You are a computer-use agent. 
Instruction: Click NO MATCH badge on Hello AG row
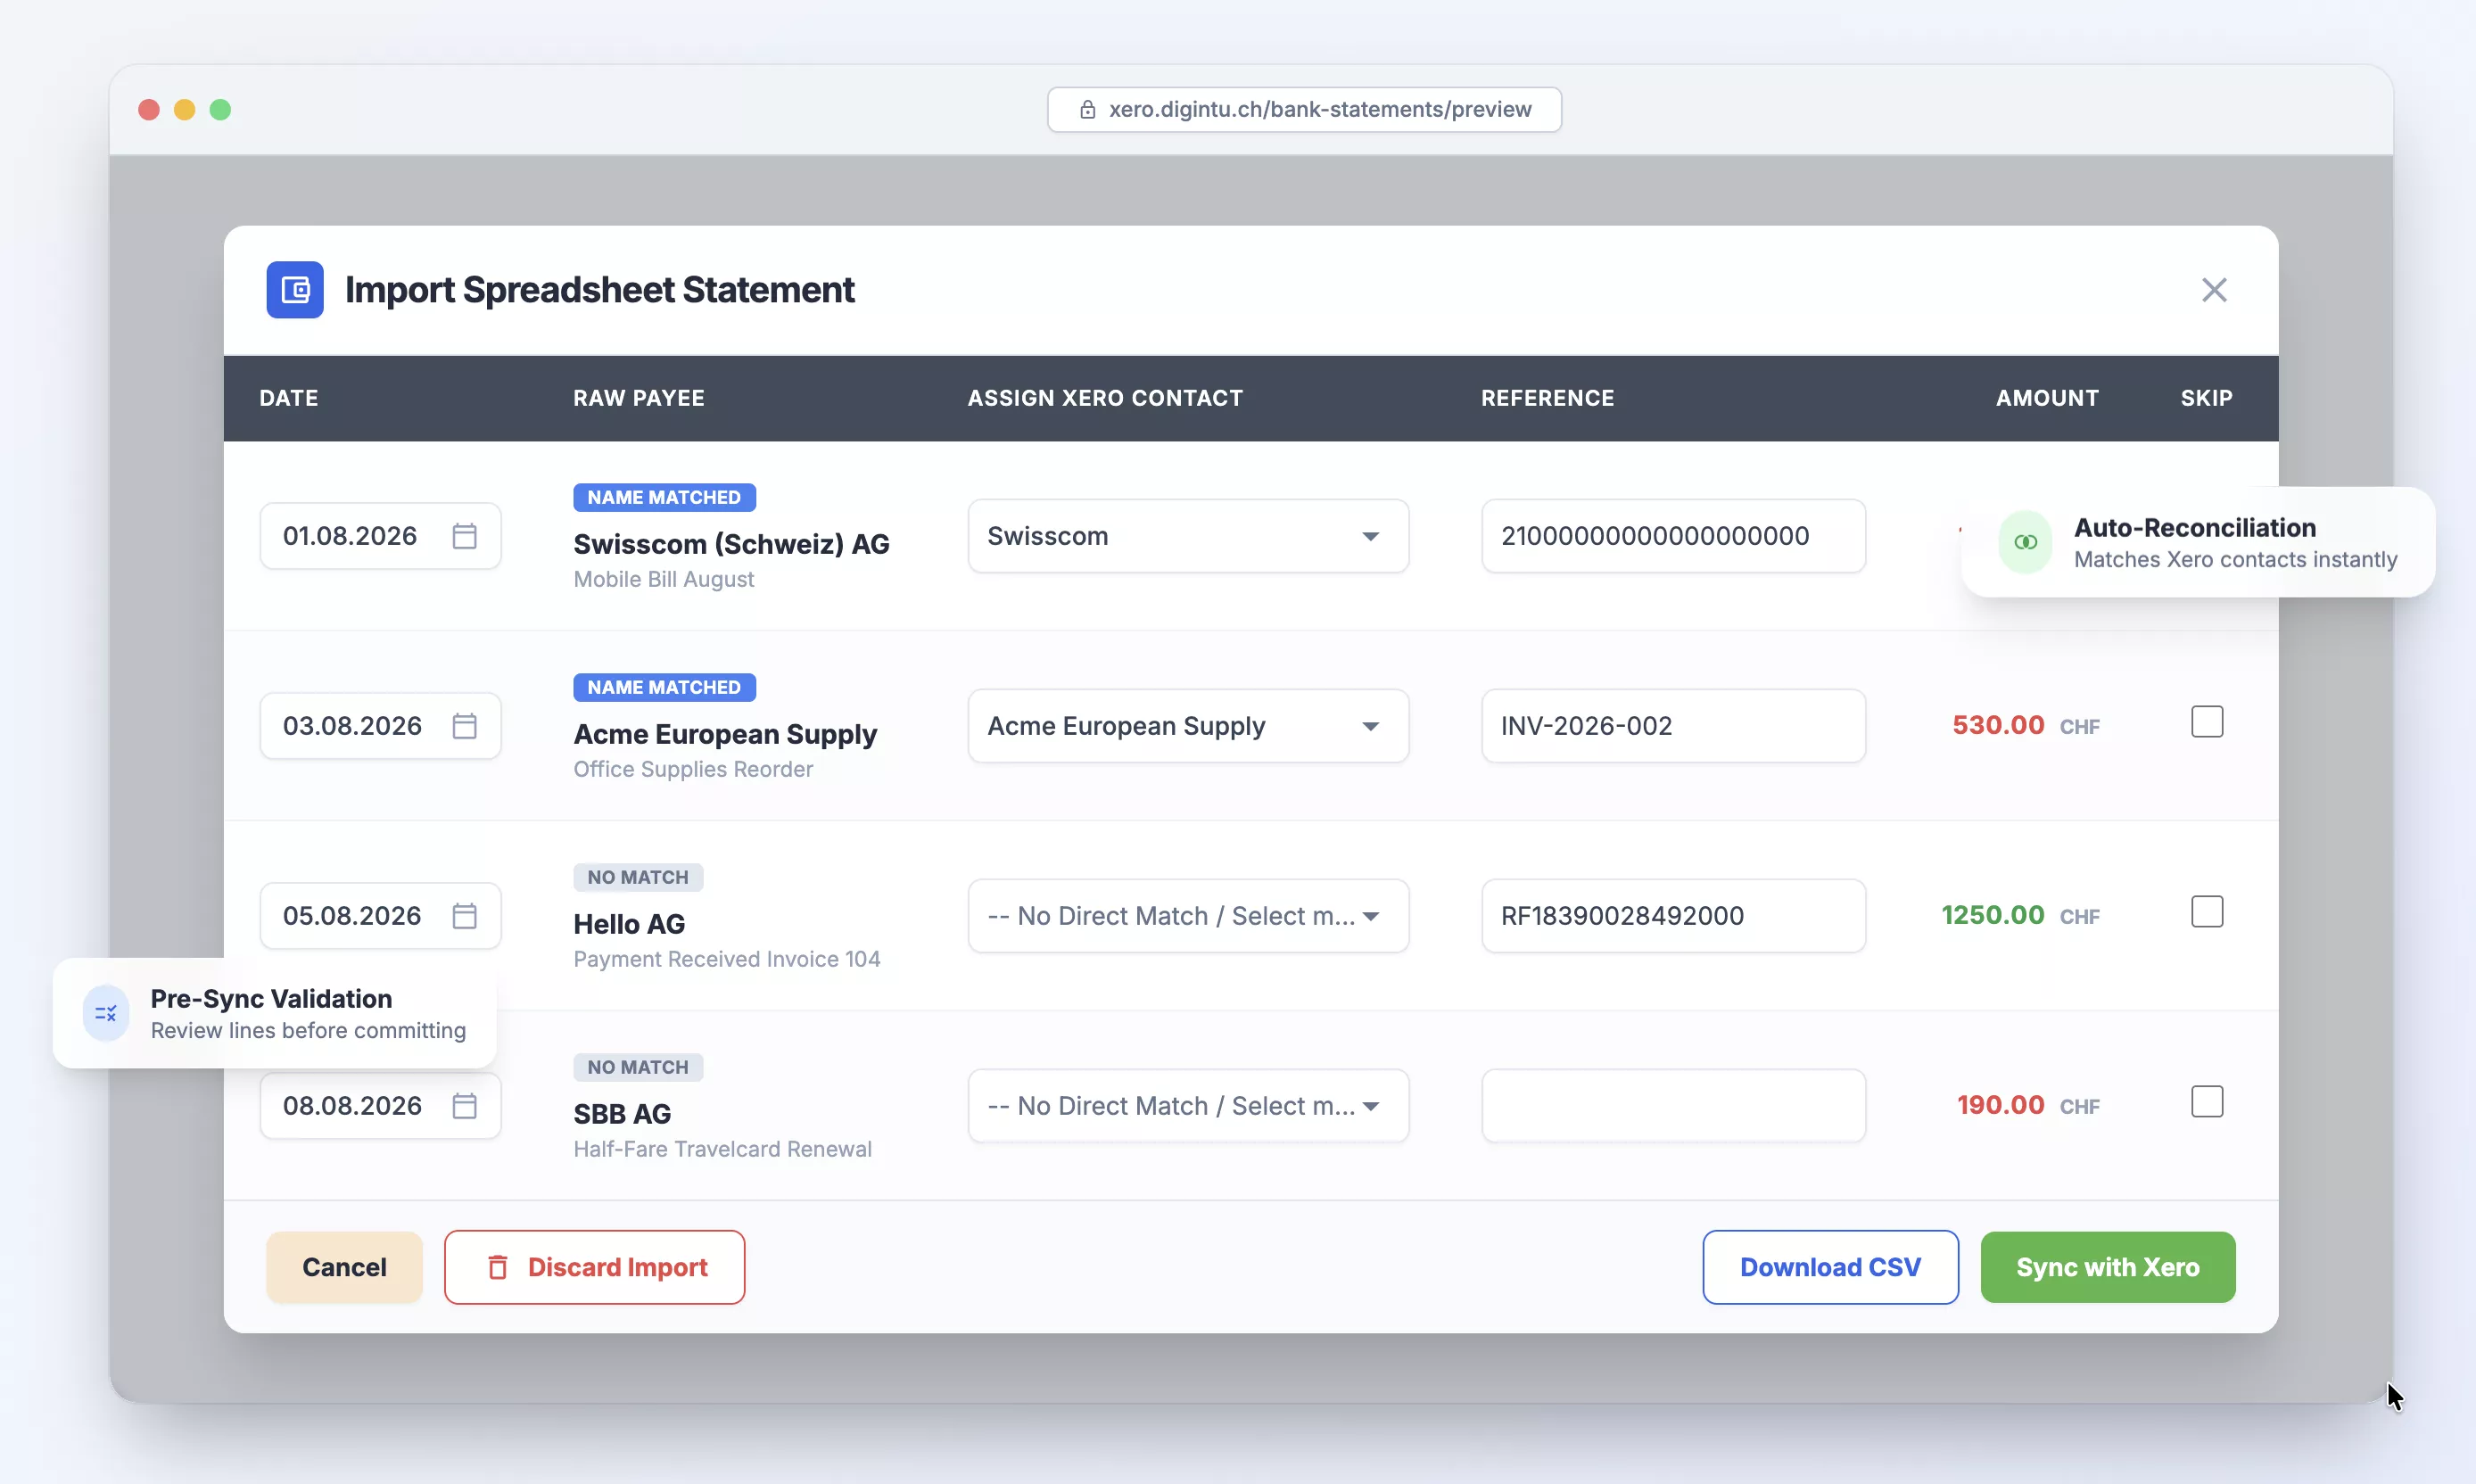638,877
